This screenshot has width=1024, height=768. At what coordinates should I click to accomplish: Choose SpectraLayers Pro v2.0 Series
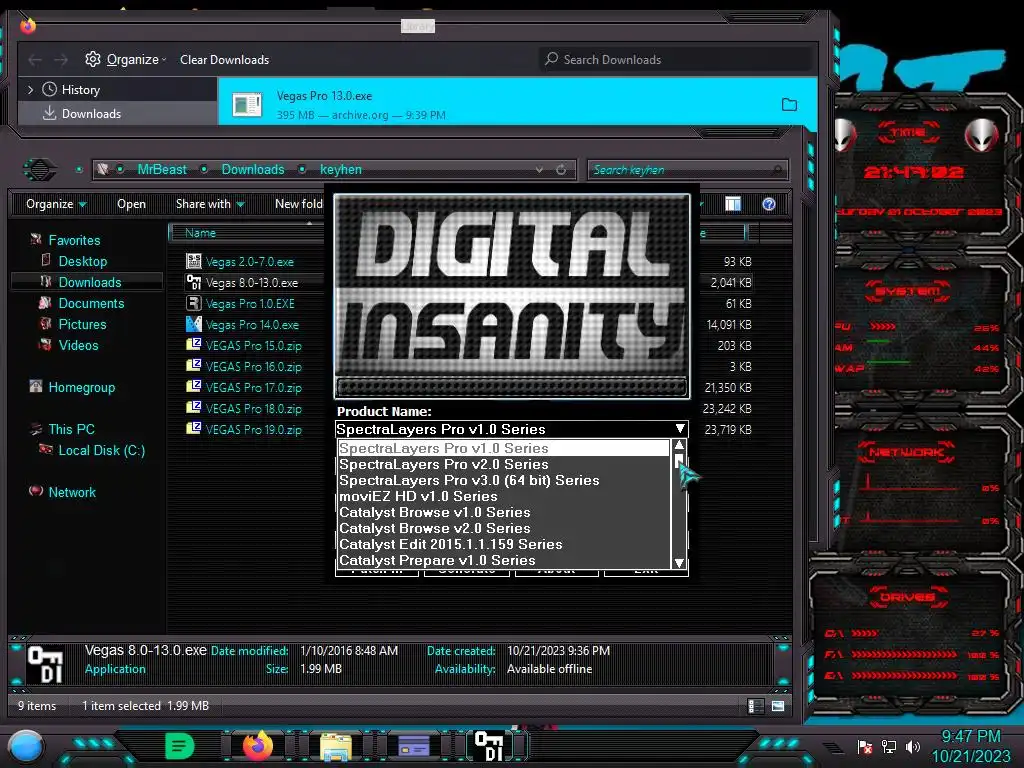pos(503,464)
